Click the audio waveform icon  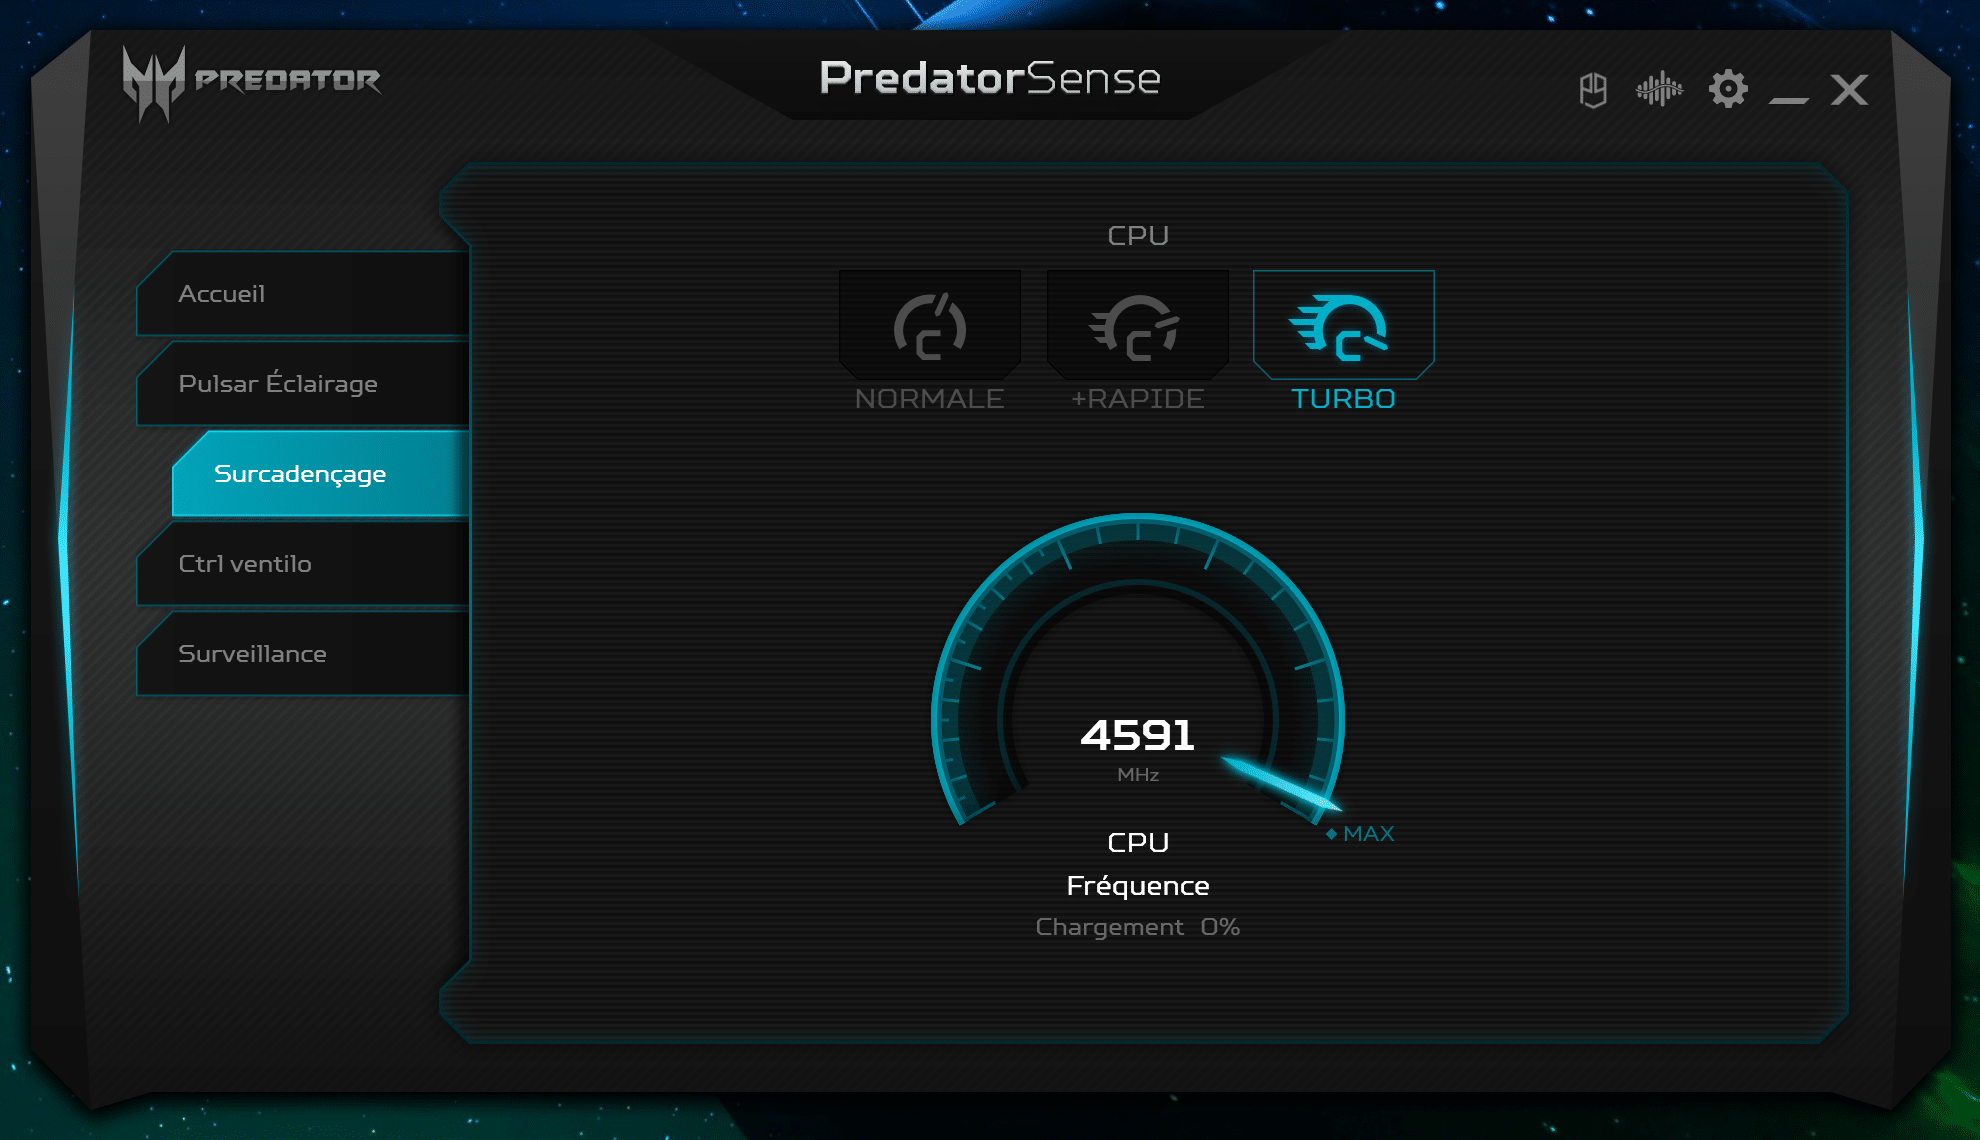1659,89
